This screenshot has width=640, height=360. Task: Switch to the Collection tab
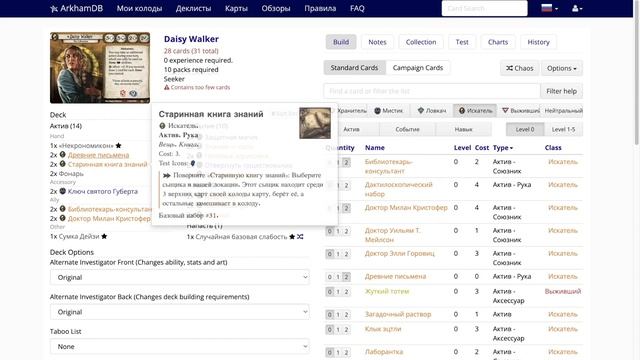[x=421, y=42]
